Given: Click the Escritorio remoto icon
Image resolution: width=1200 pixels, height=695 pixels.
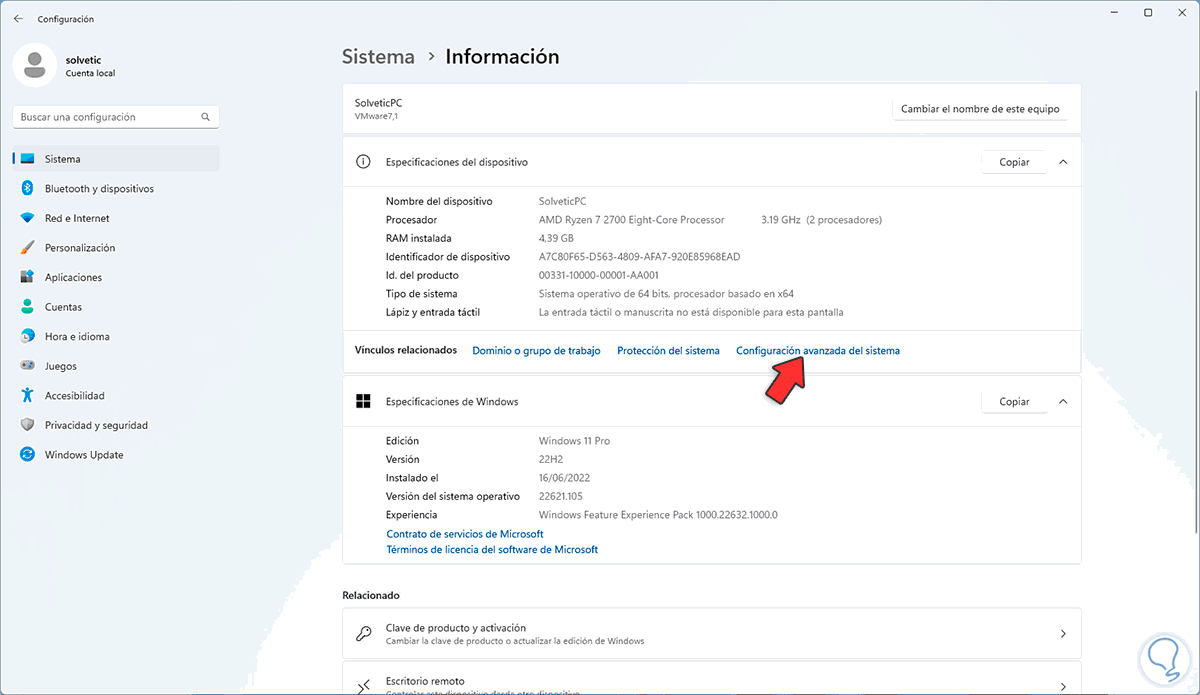Looking at the screenshot, I should 364,687.
